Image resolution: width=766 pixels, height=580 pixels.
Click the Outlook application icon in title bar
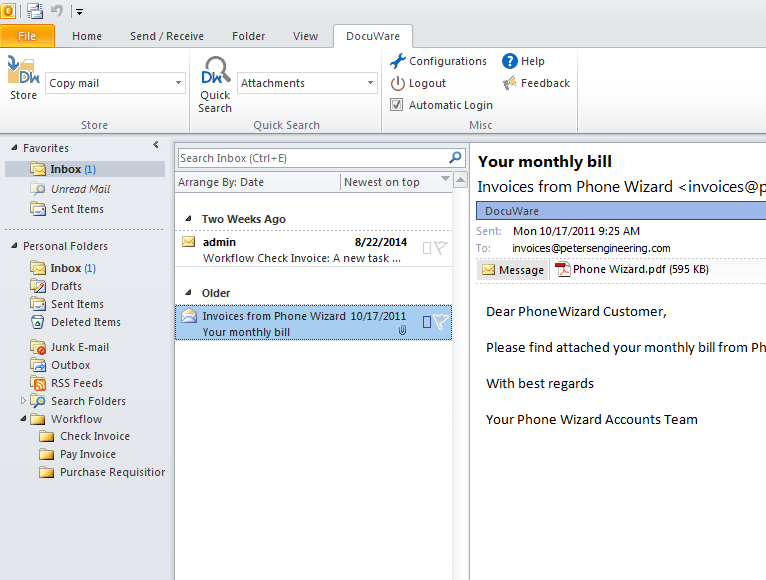tap(8, 10)
